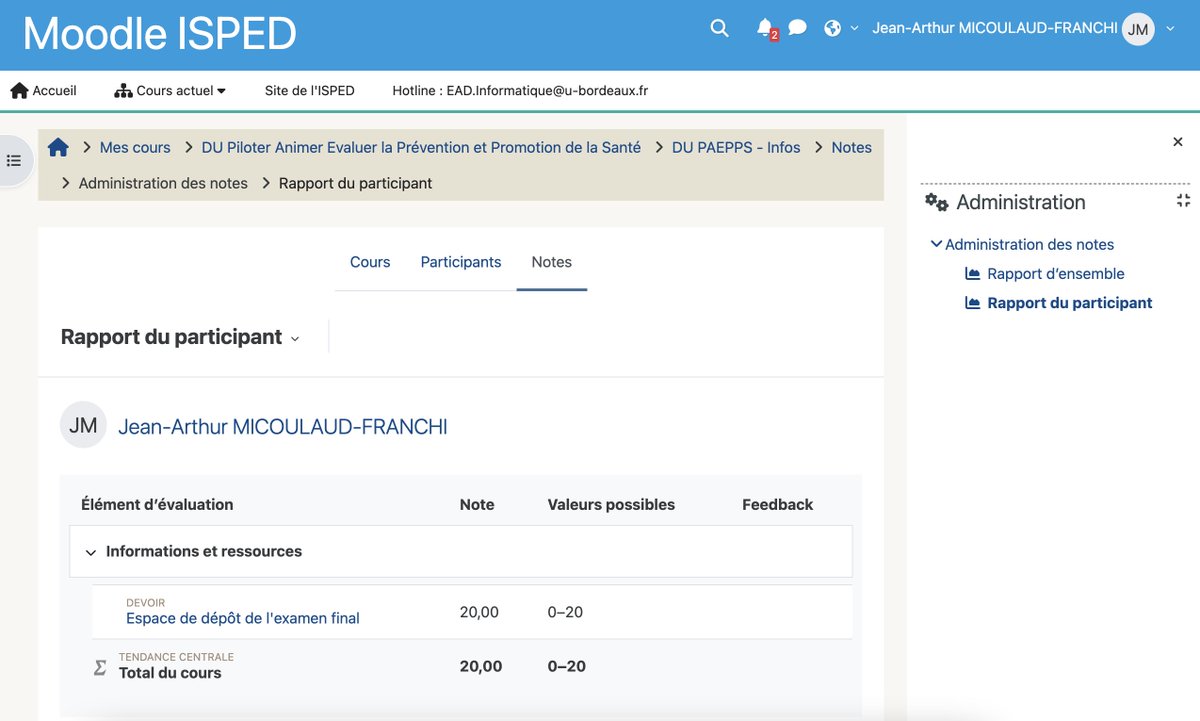1200x721 pixels.
Task: Open DU Piloter Animer Evaluer breadcrumb link
Action: [x=421, y=147]
